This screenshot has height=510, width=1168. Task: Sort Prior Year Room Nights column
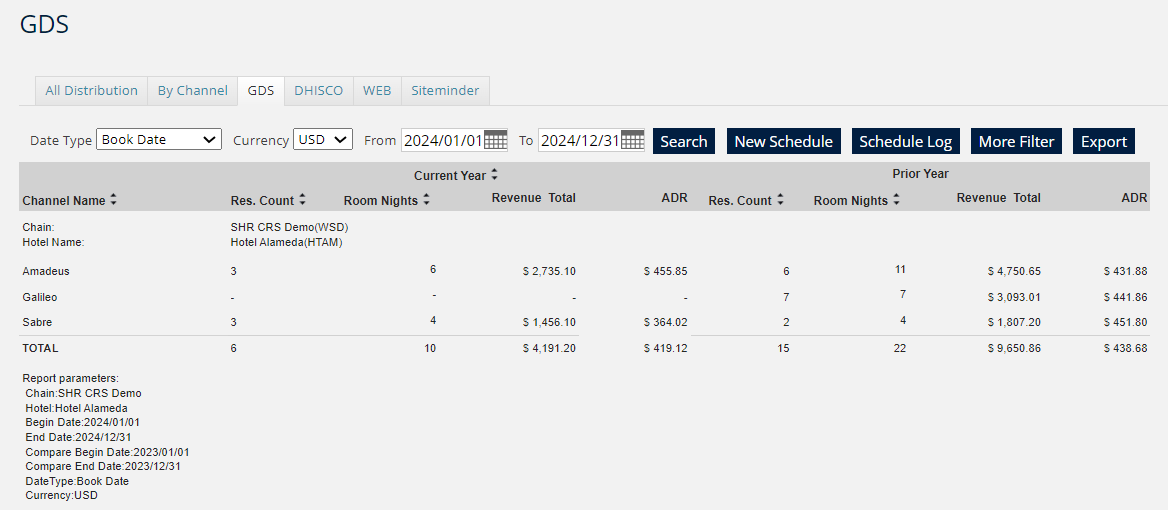(x=896, y=200)
